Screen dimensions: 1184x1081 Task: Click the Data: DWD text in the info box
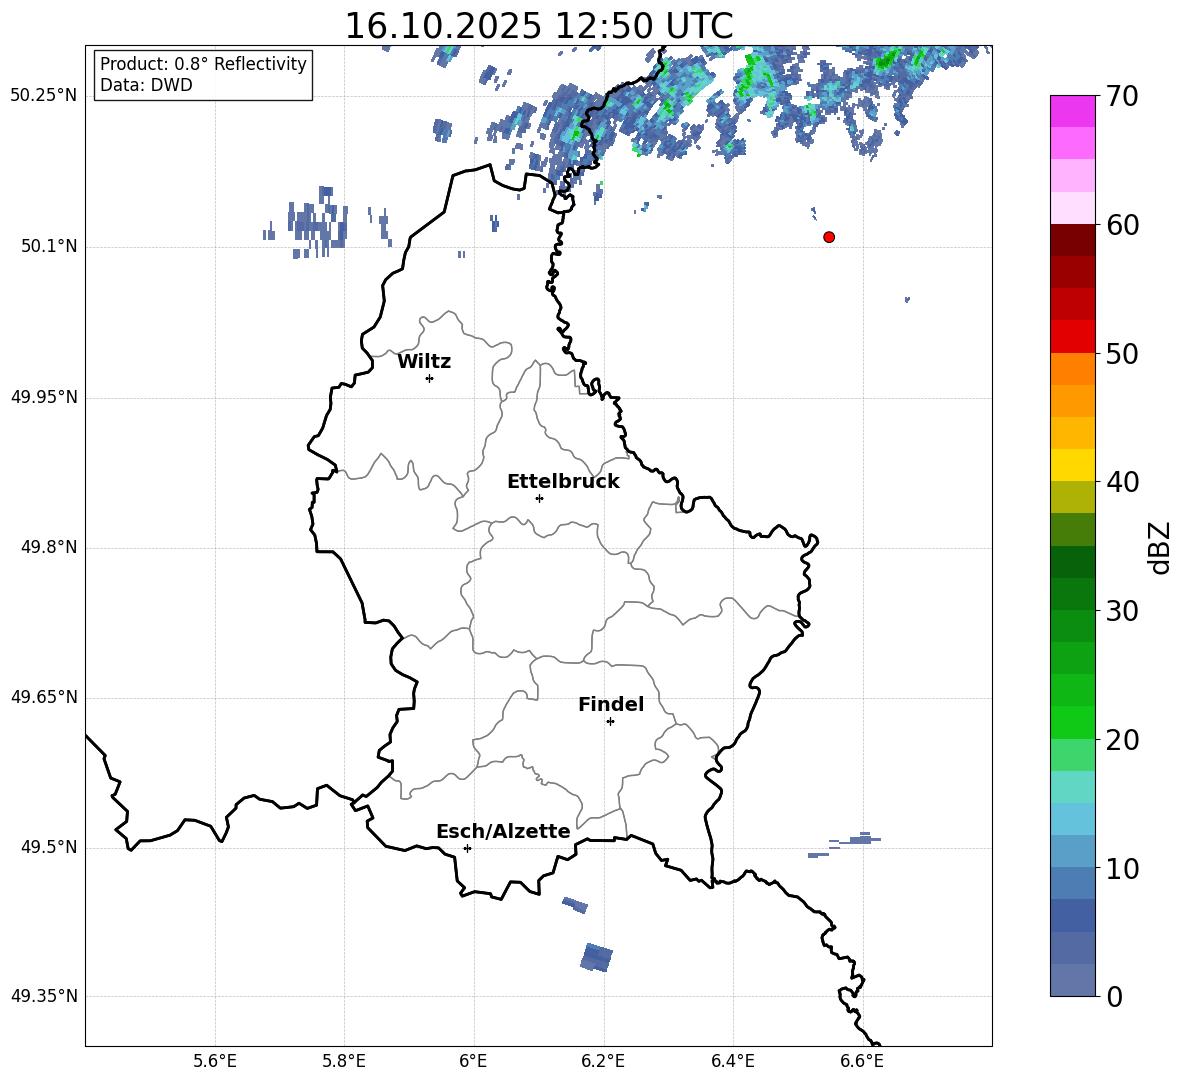pos(146,85)
